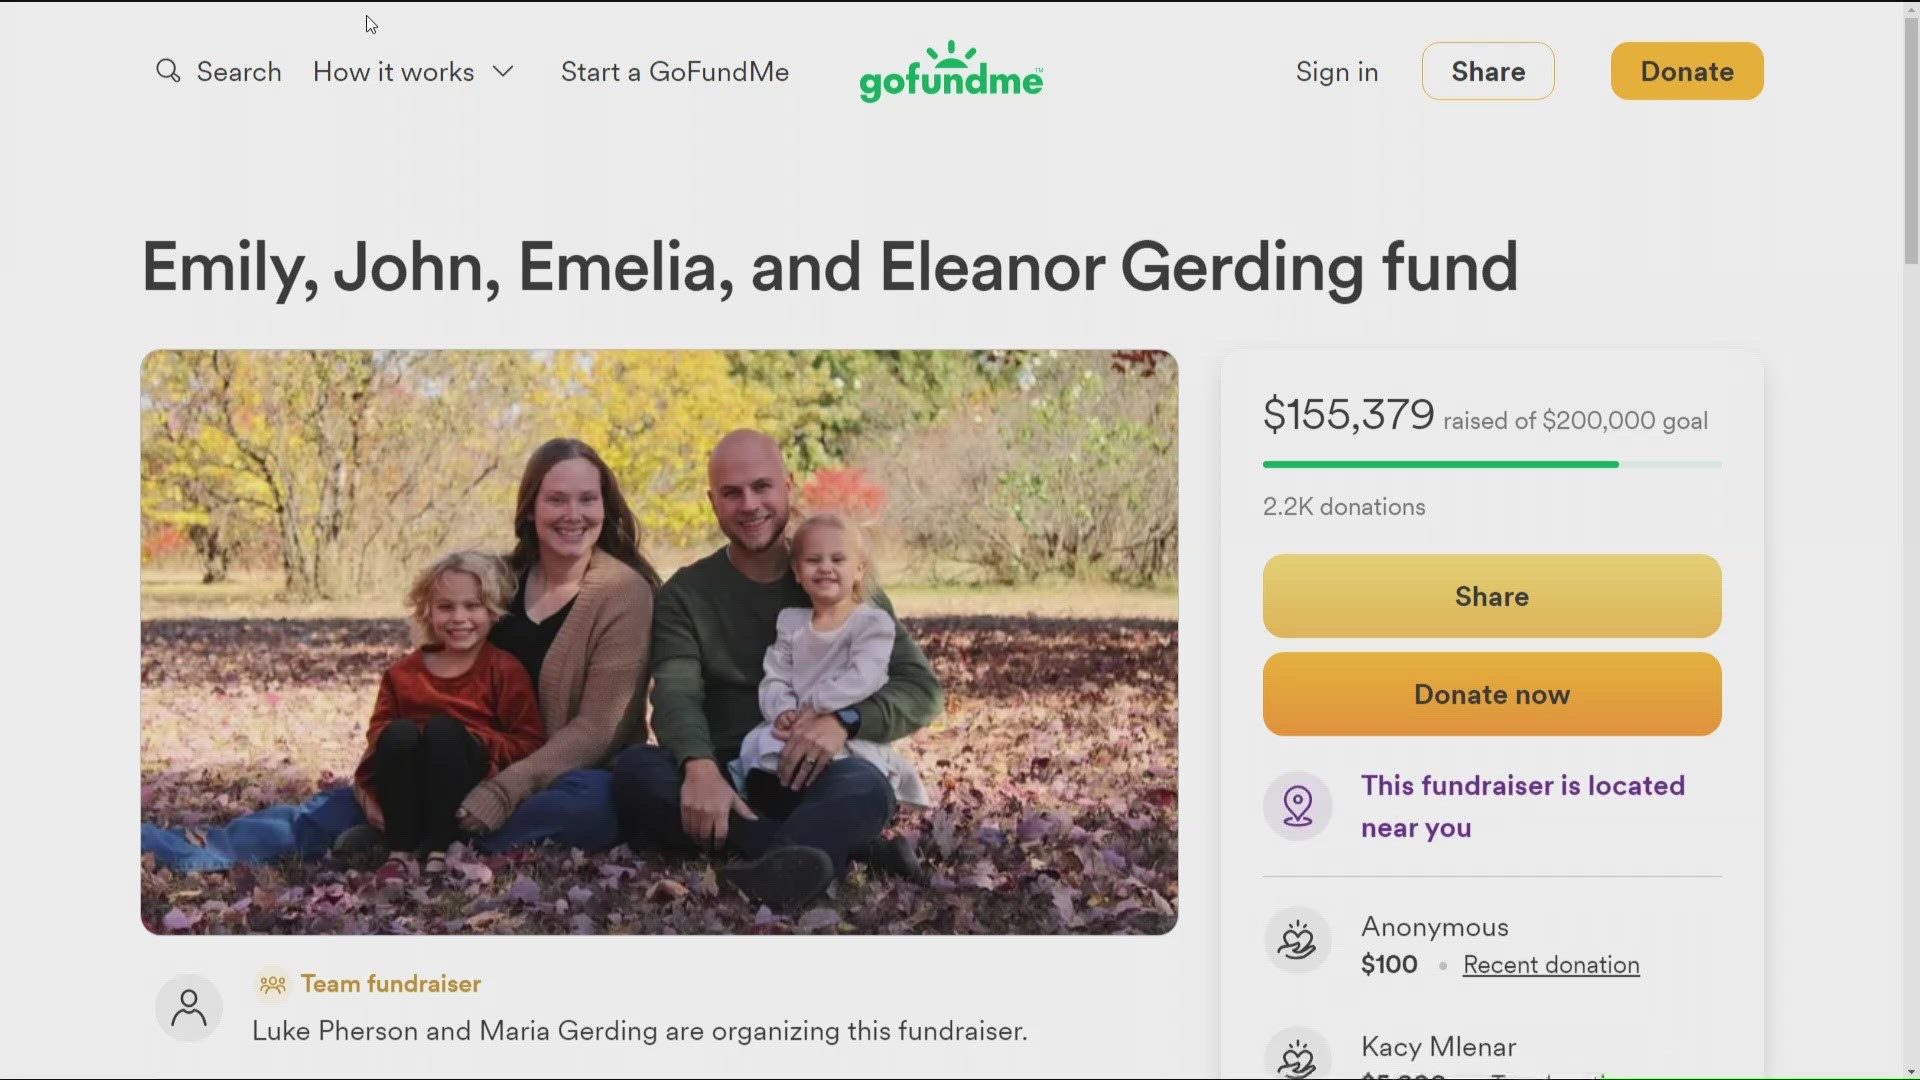Click the Share button in navbar
Viewport: 1920px width, 1080px height.
pos(1487,70)
